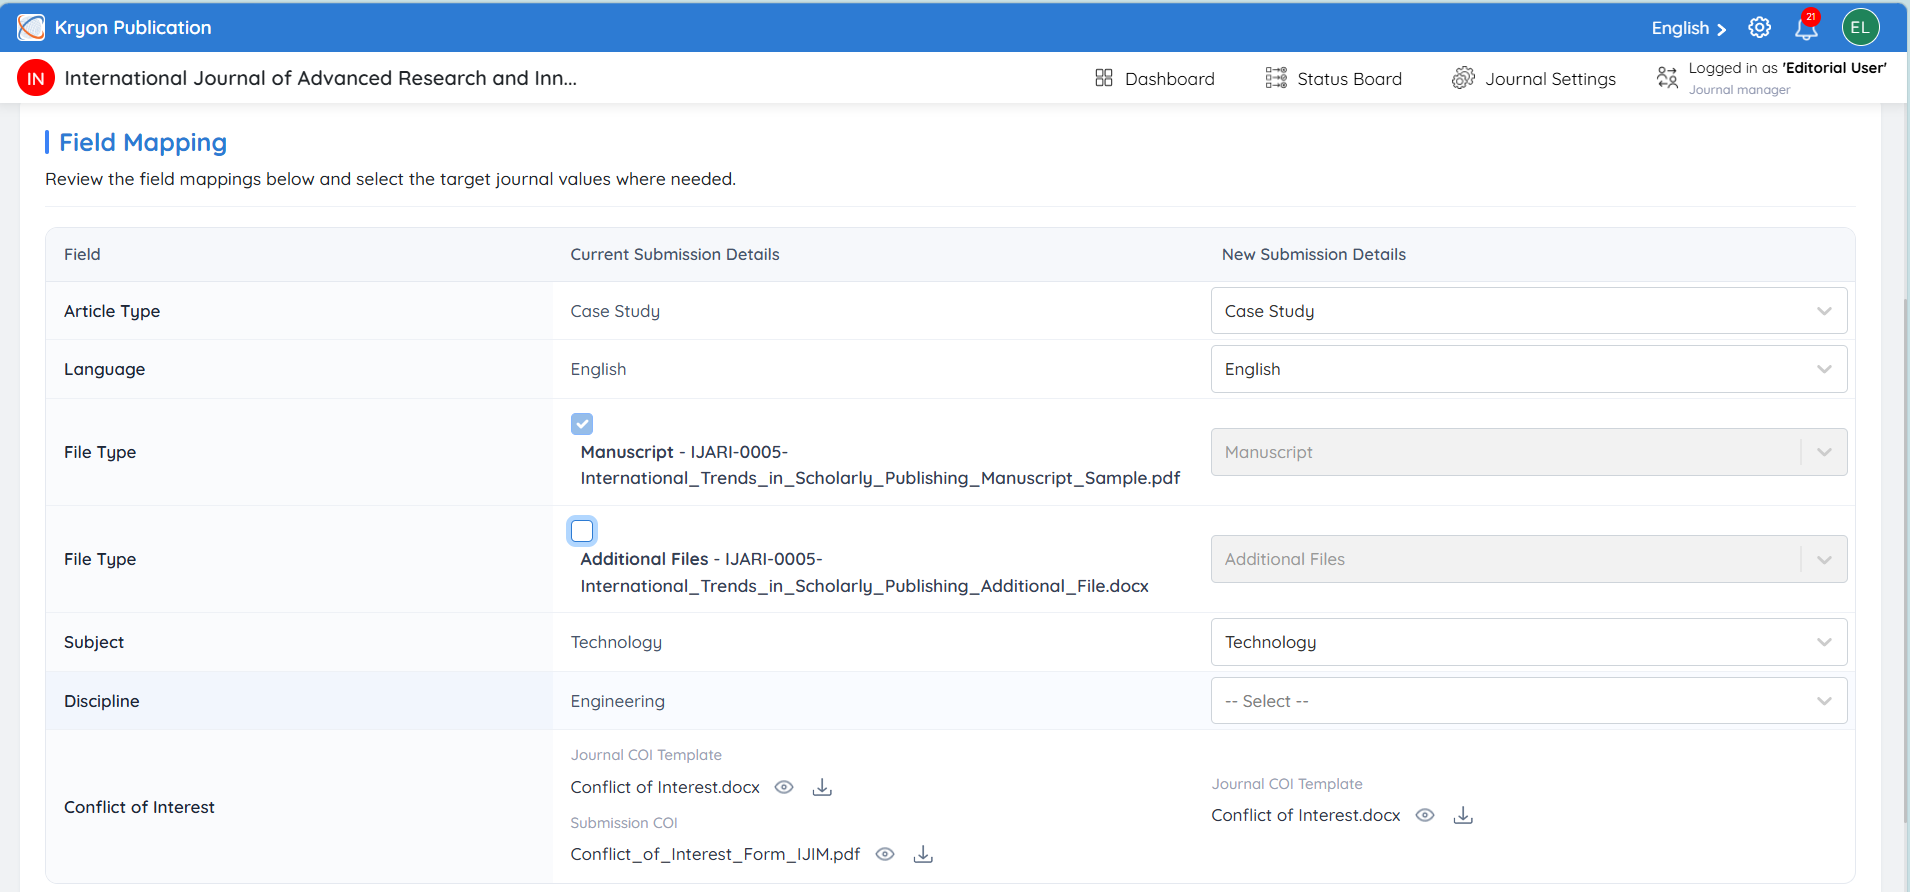Change language from English selector

1688,28
